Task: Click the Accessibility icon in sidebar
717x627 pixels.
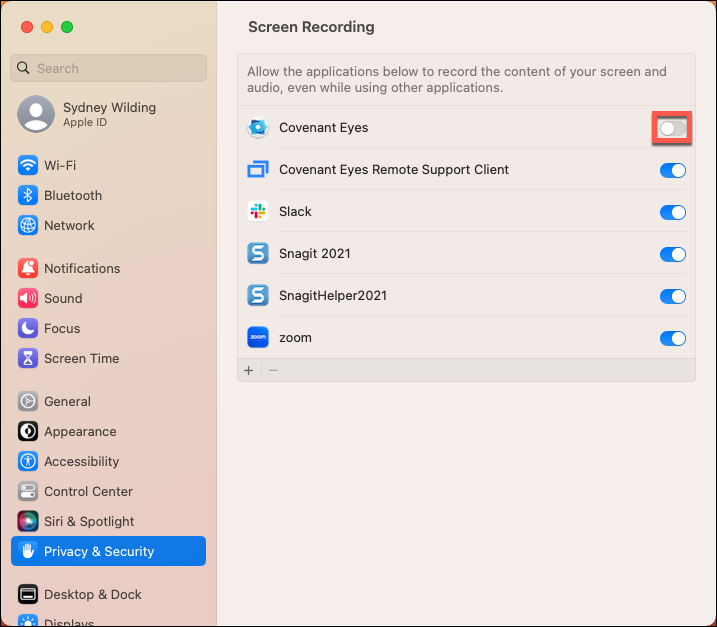Action: (x=28, y=461)
